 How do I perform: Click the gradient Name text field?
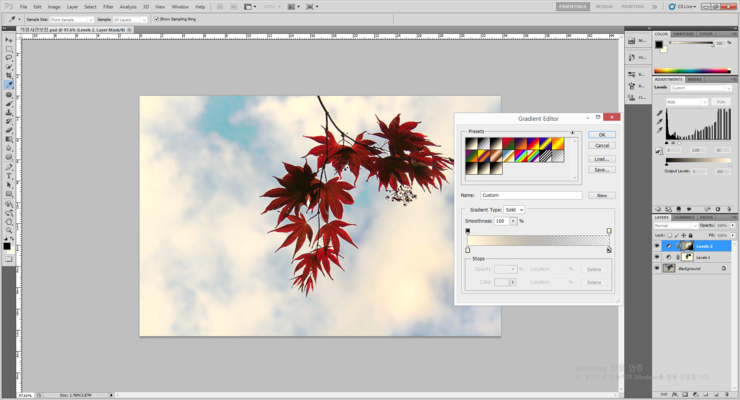tap(530, 195)
